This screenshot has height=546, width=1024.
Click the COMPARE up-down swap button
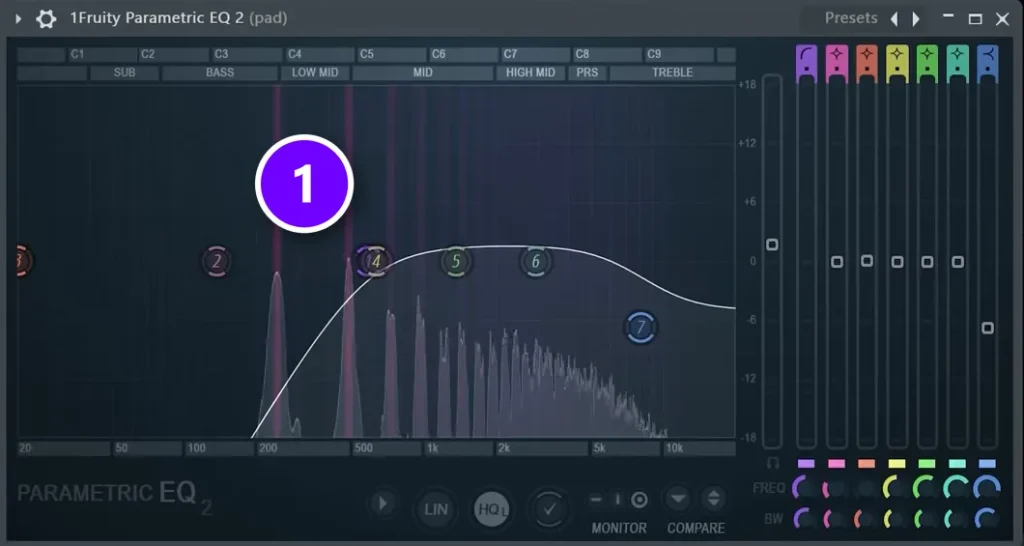coord(713,499)
